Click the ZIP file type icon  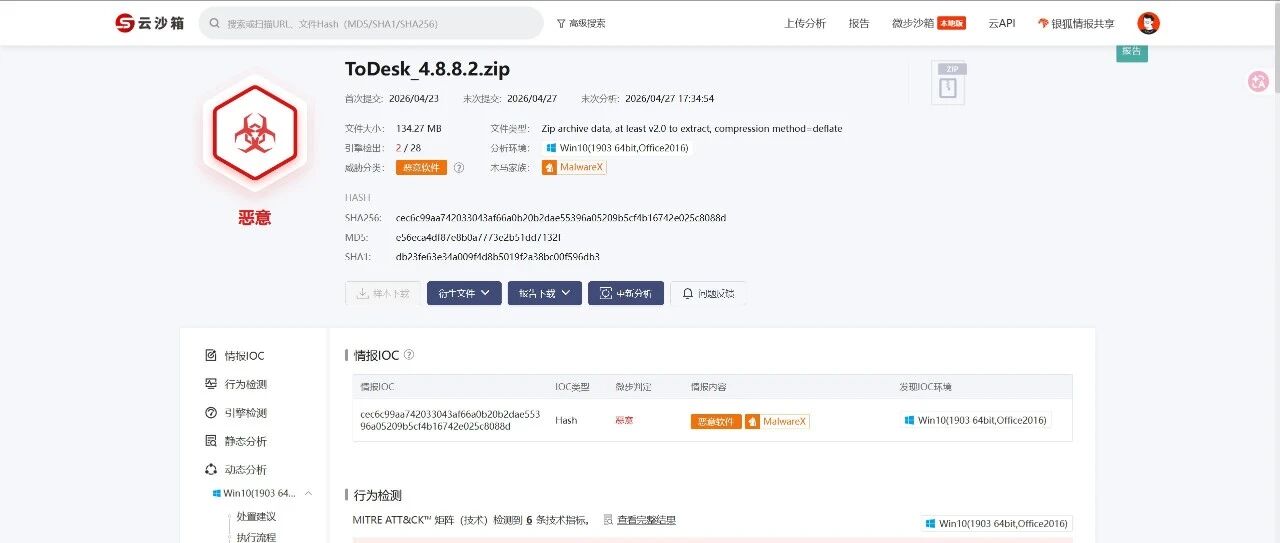(x=949, y=83)
